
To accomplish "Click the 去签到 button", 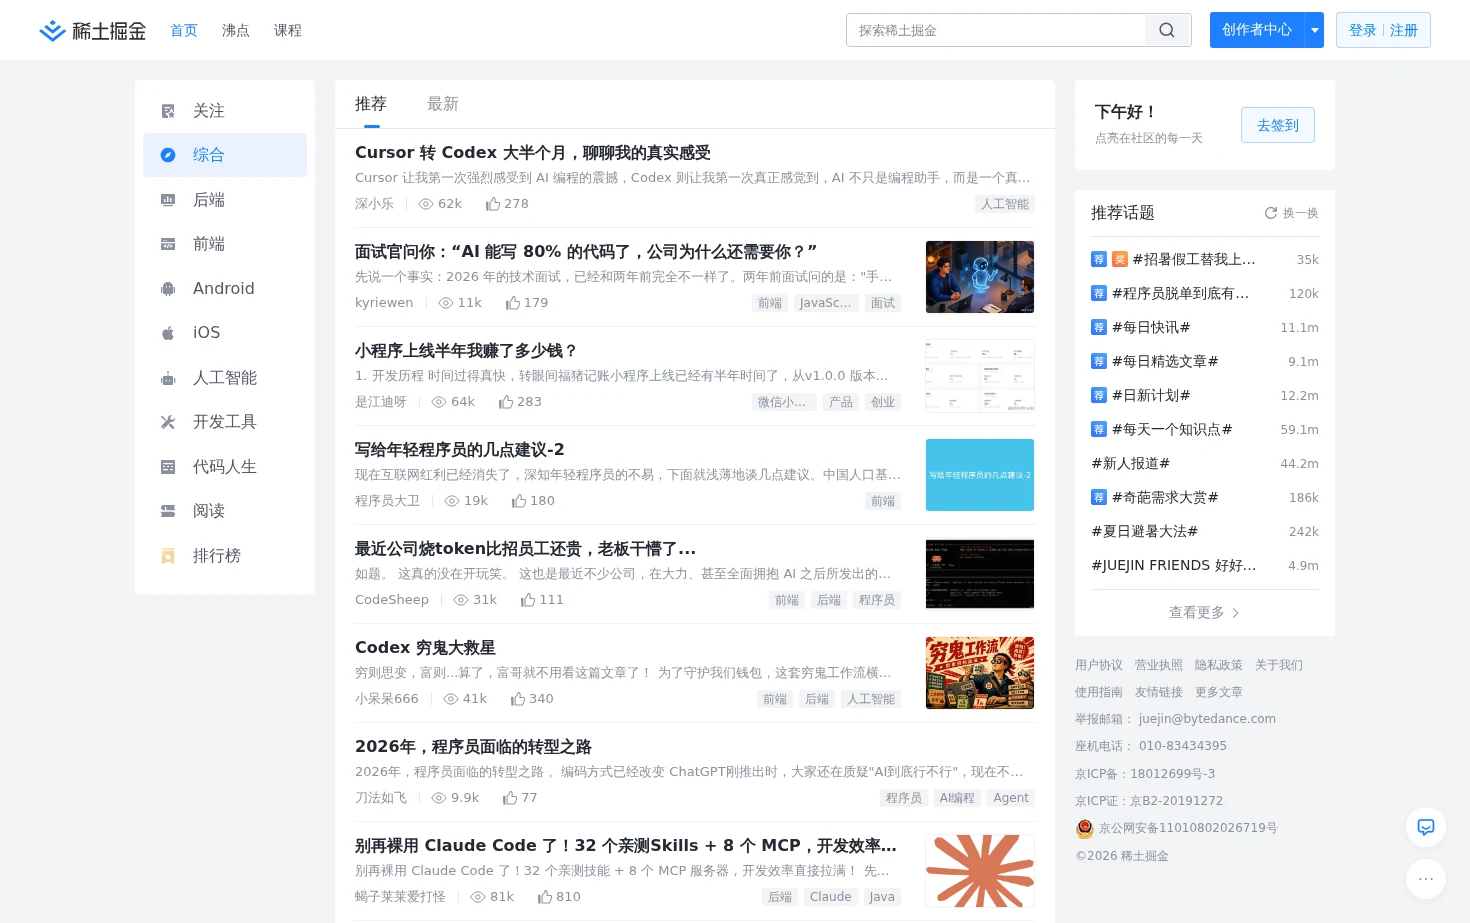I will 1278,125.
